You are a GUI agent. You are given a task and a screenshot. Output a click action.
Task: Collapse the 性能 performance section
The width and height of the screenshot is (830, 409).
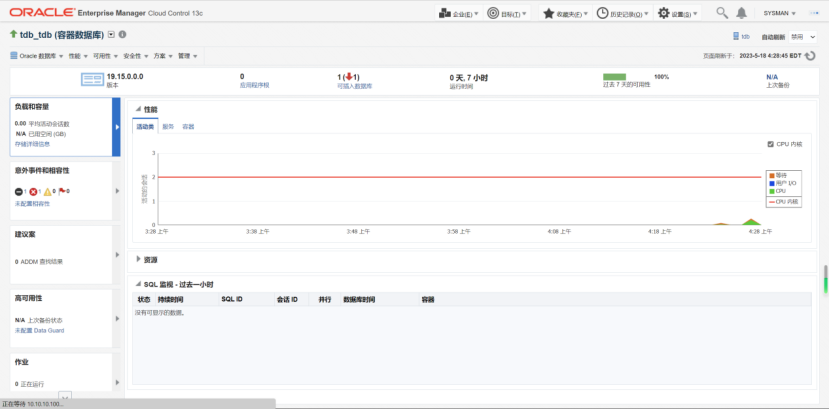tap(139, 109)
